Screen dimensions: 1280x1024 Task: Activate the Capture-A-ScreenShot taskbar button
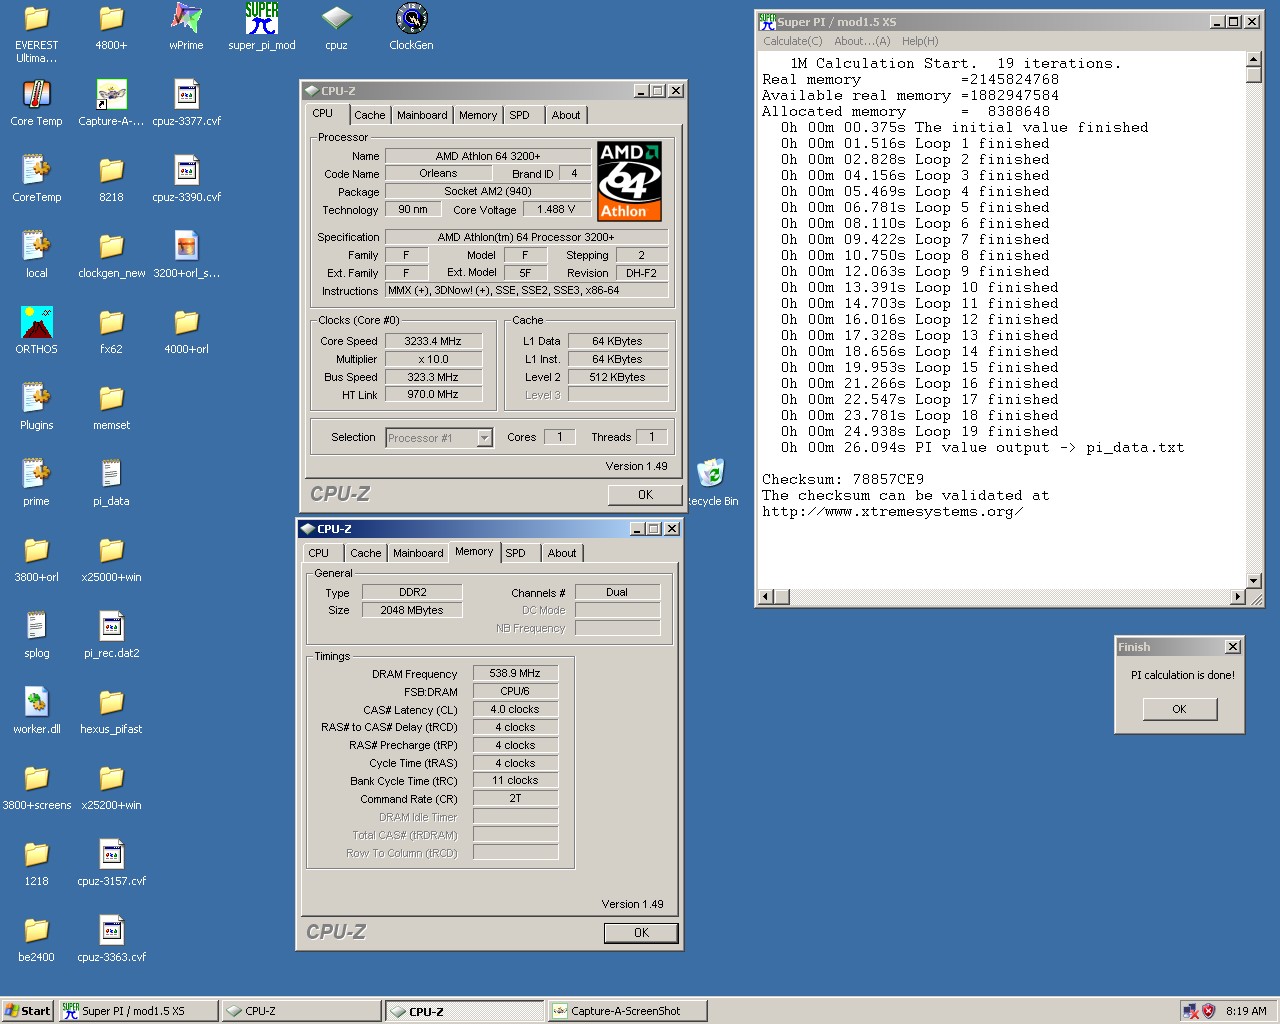click(627, 1011)
